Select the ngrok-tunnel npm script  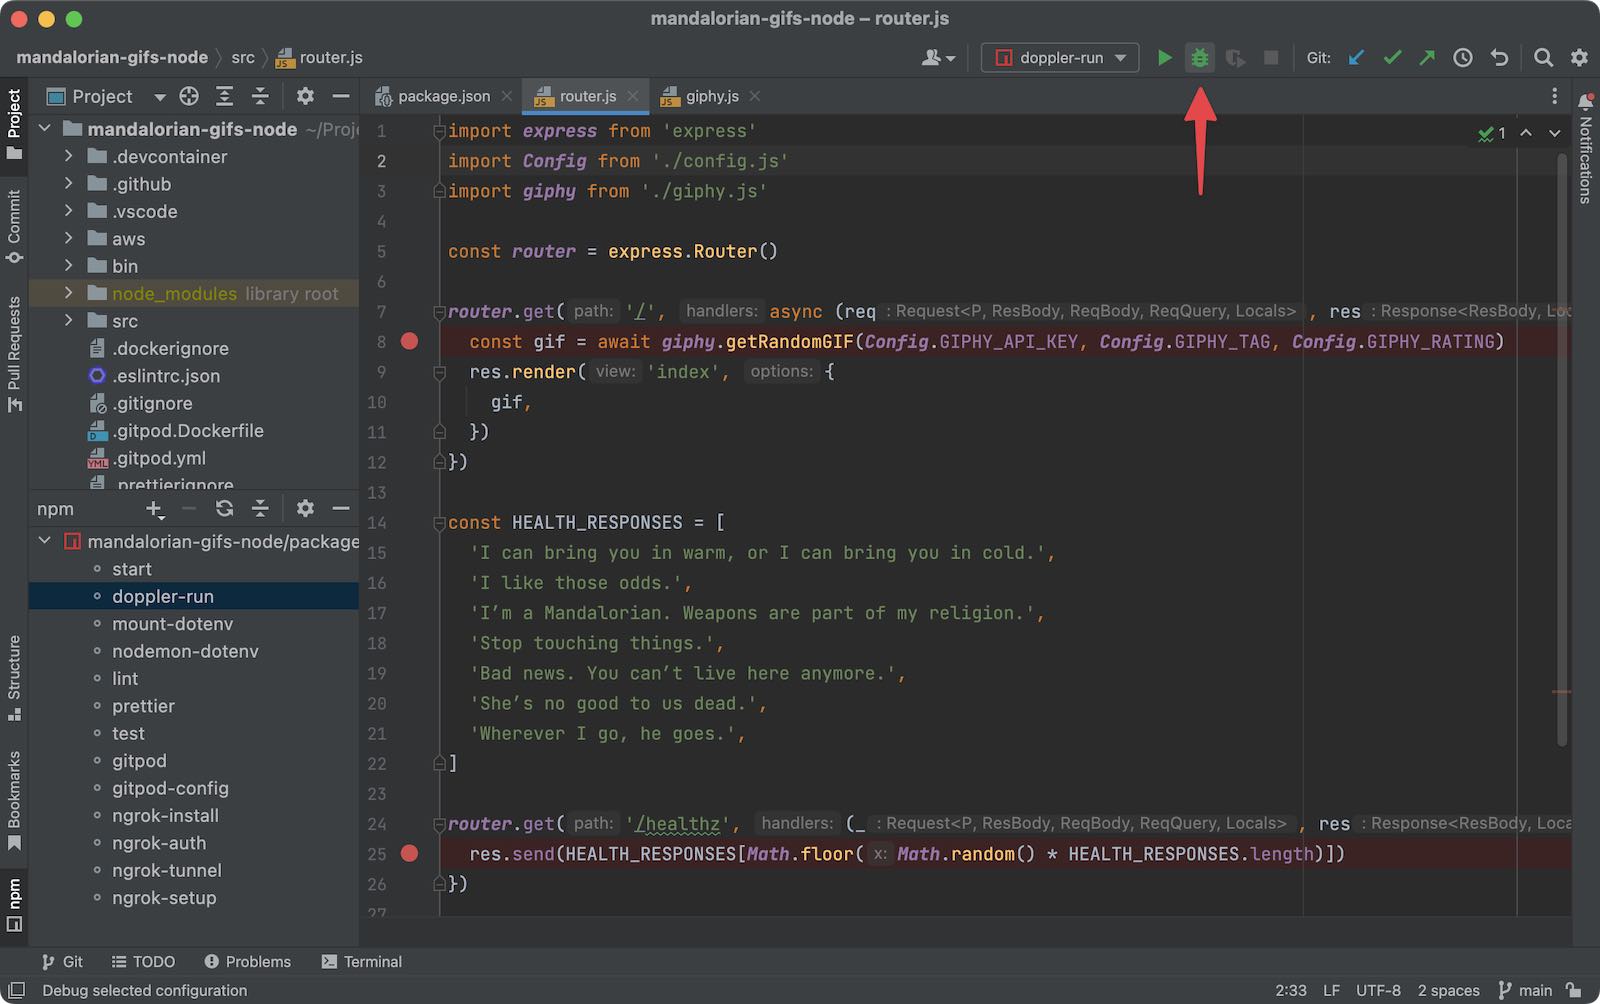tap(167, 870)
